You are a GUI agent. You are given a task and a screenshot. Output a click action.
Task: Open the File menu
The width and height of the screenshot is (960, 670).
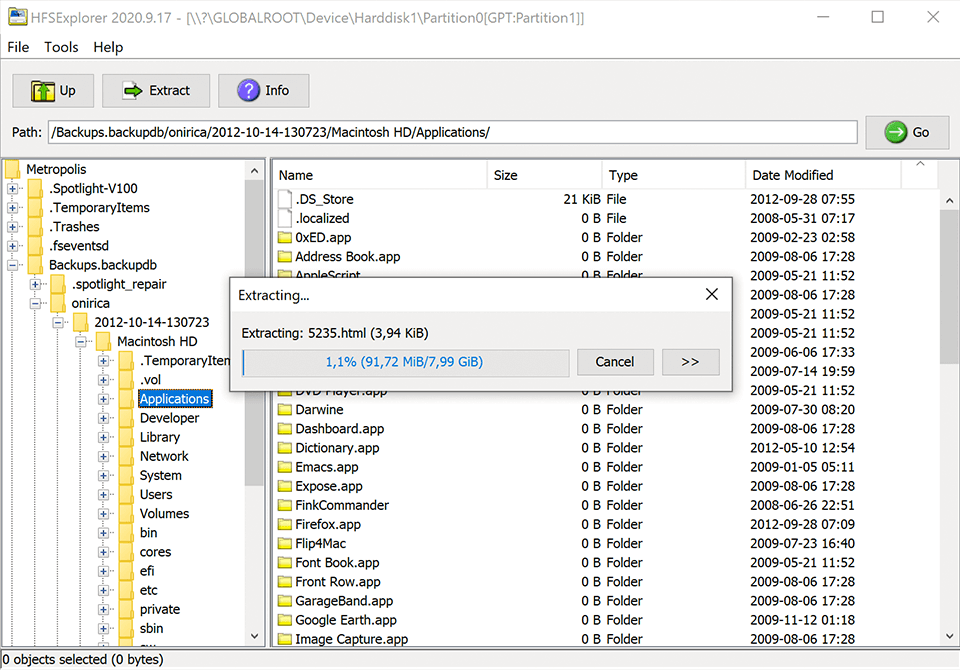click(x=17, y=47)
